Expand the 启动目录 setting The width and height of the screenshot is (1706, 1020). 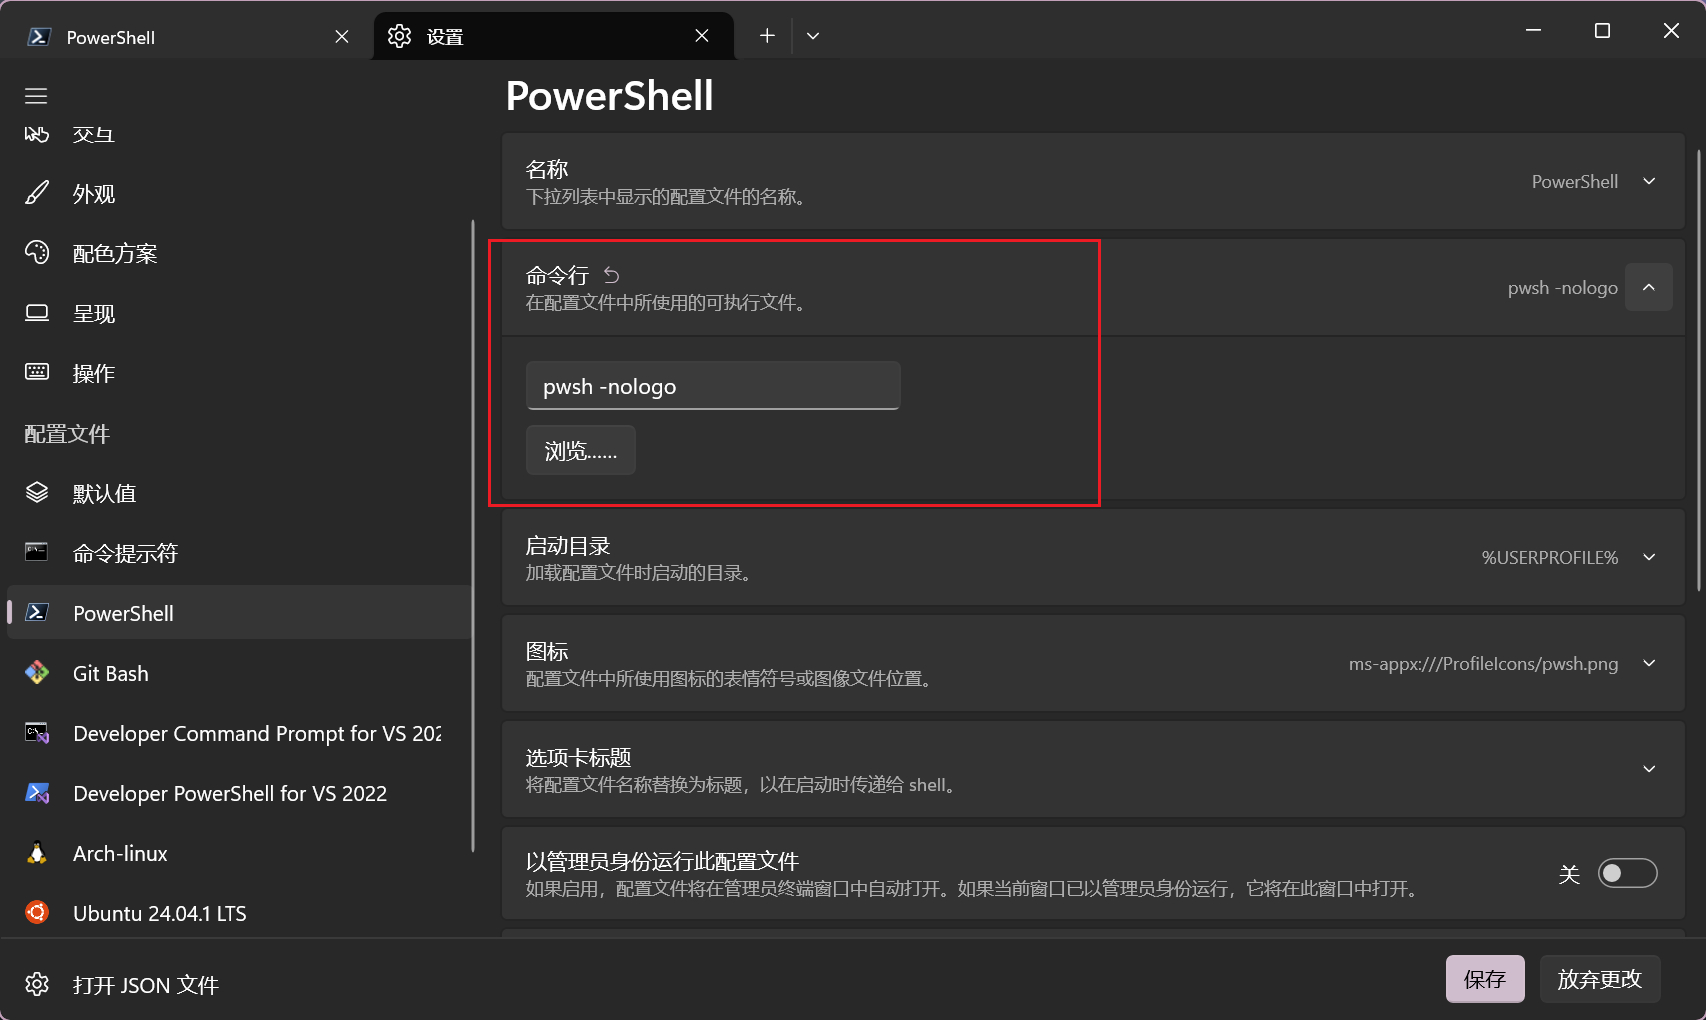click(x=1649, y=557)
